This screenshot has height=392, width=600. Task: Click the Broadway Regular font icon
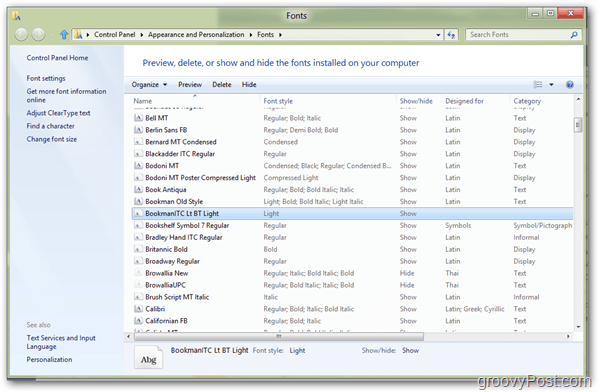coord(139,261)
